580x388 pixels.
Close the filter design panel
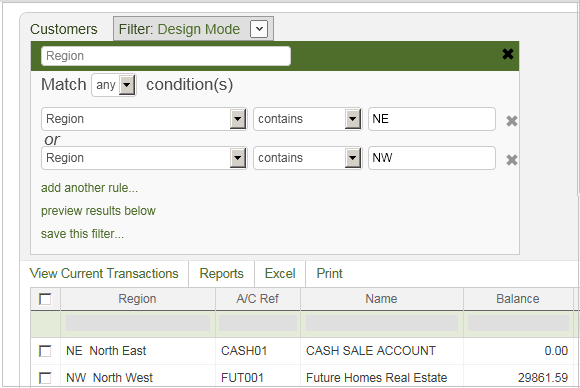click(x=508, y=54)
